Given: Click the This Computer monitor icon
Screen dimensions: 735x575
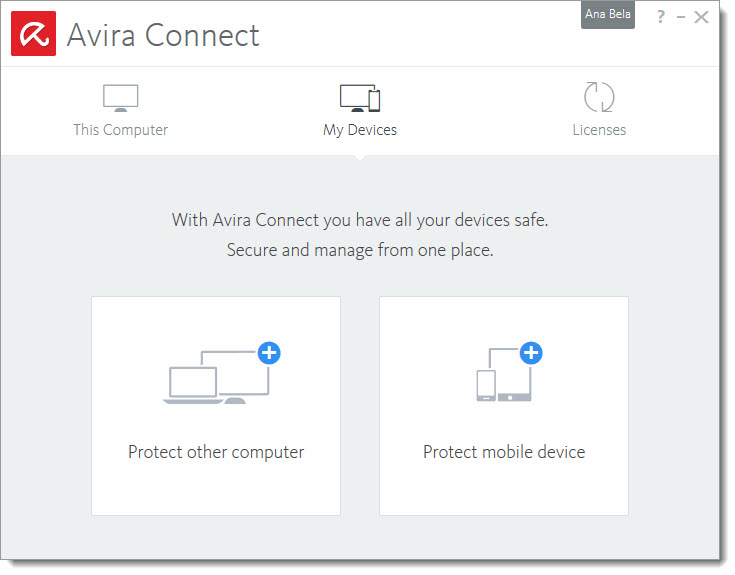Looking at the screenshot, I should pos(120,98).
